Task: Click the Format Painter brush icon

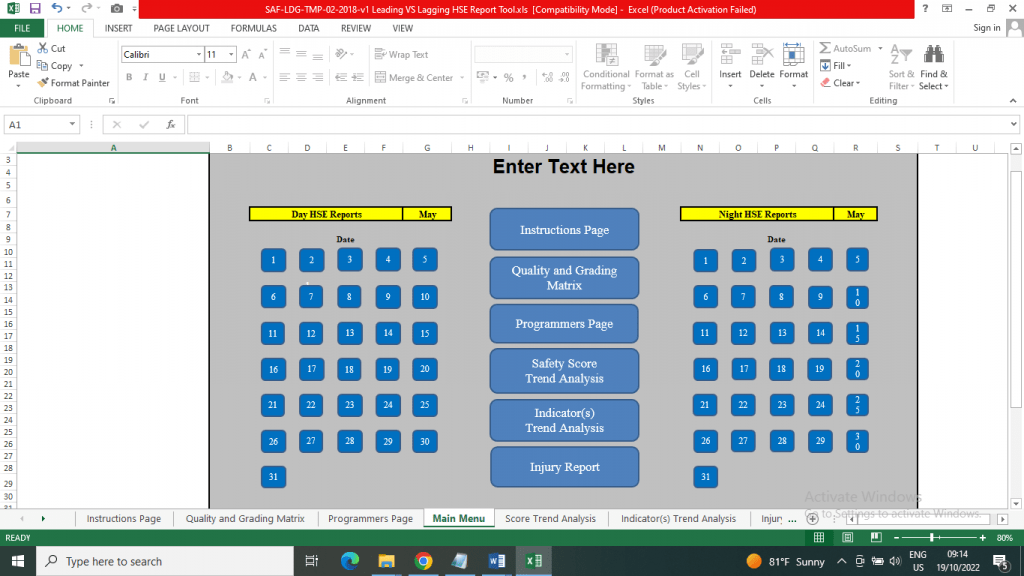Action: click(x=43, y=83)
